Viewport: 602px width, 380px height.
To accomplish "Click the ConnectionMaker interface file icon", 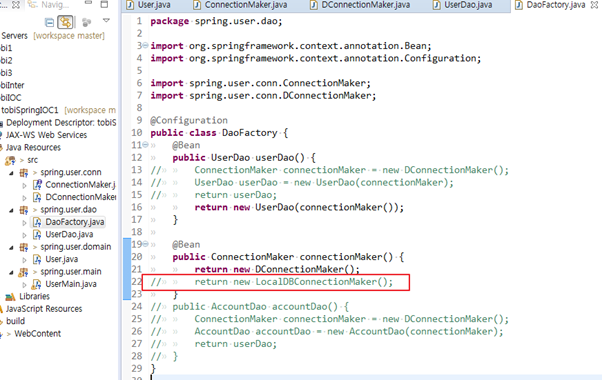I will click(37, 185).
